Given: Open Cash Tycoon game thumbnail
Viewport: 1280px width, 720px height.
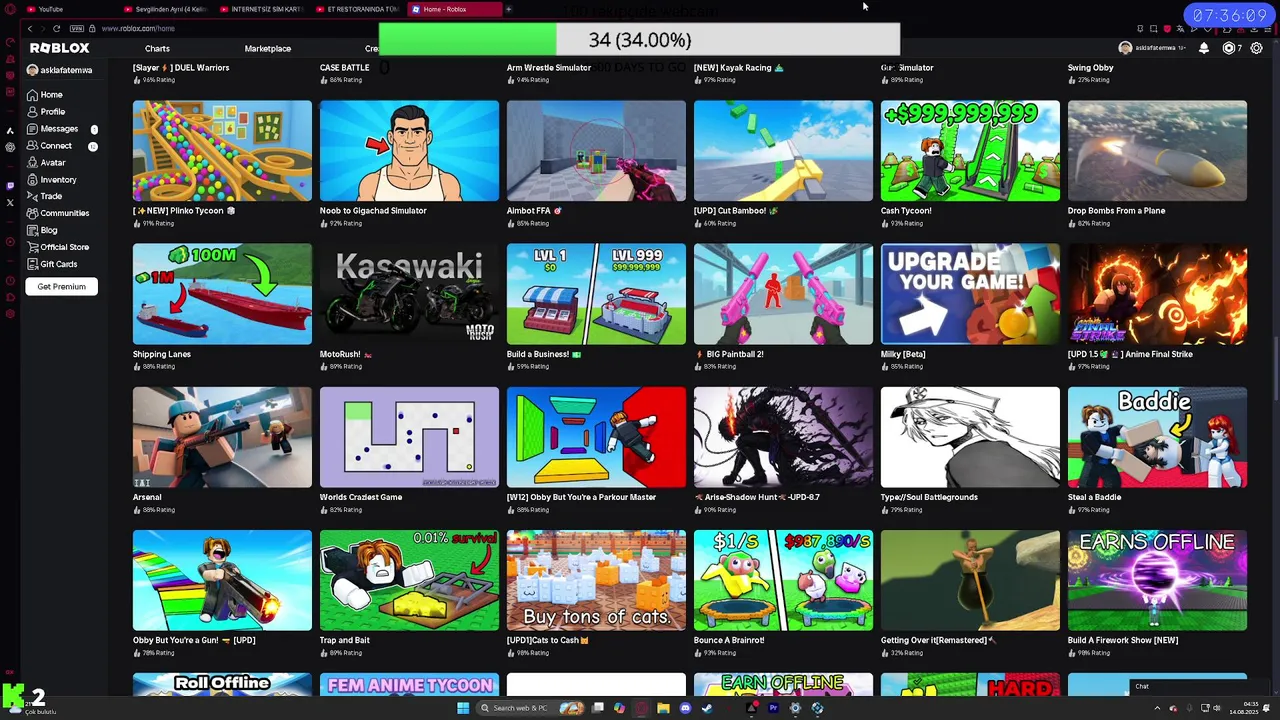Looking at the screenshot, I should pyautogui.click(x=970, y=150).
